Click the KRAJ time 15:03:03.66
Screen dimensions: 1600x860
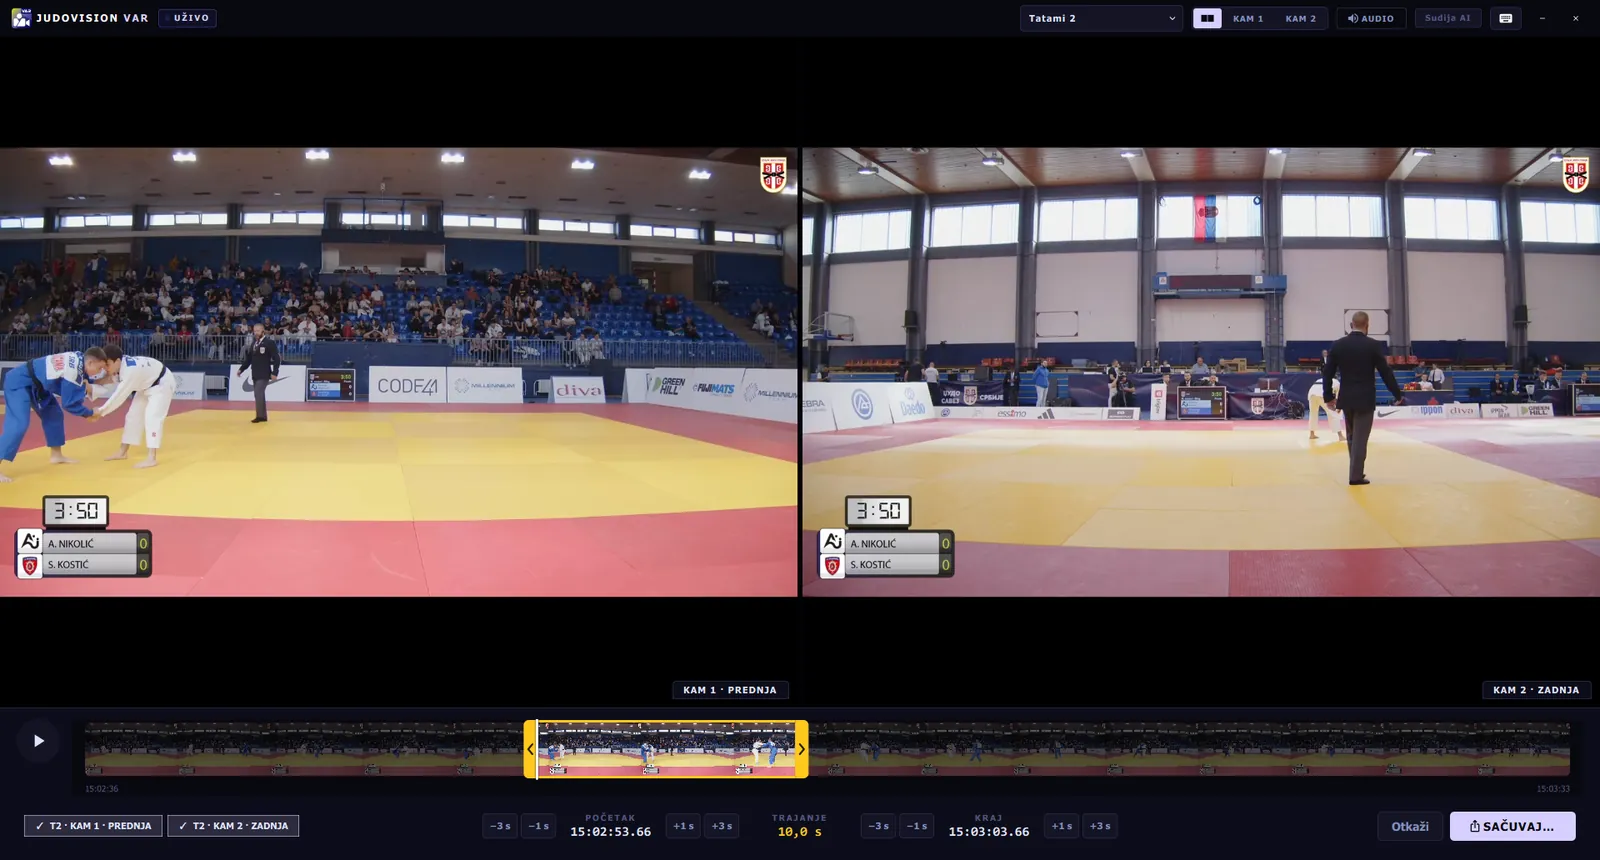tap(989, 832)
